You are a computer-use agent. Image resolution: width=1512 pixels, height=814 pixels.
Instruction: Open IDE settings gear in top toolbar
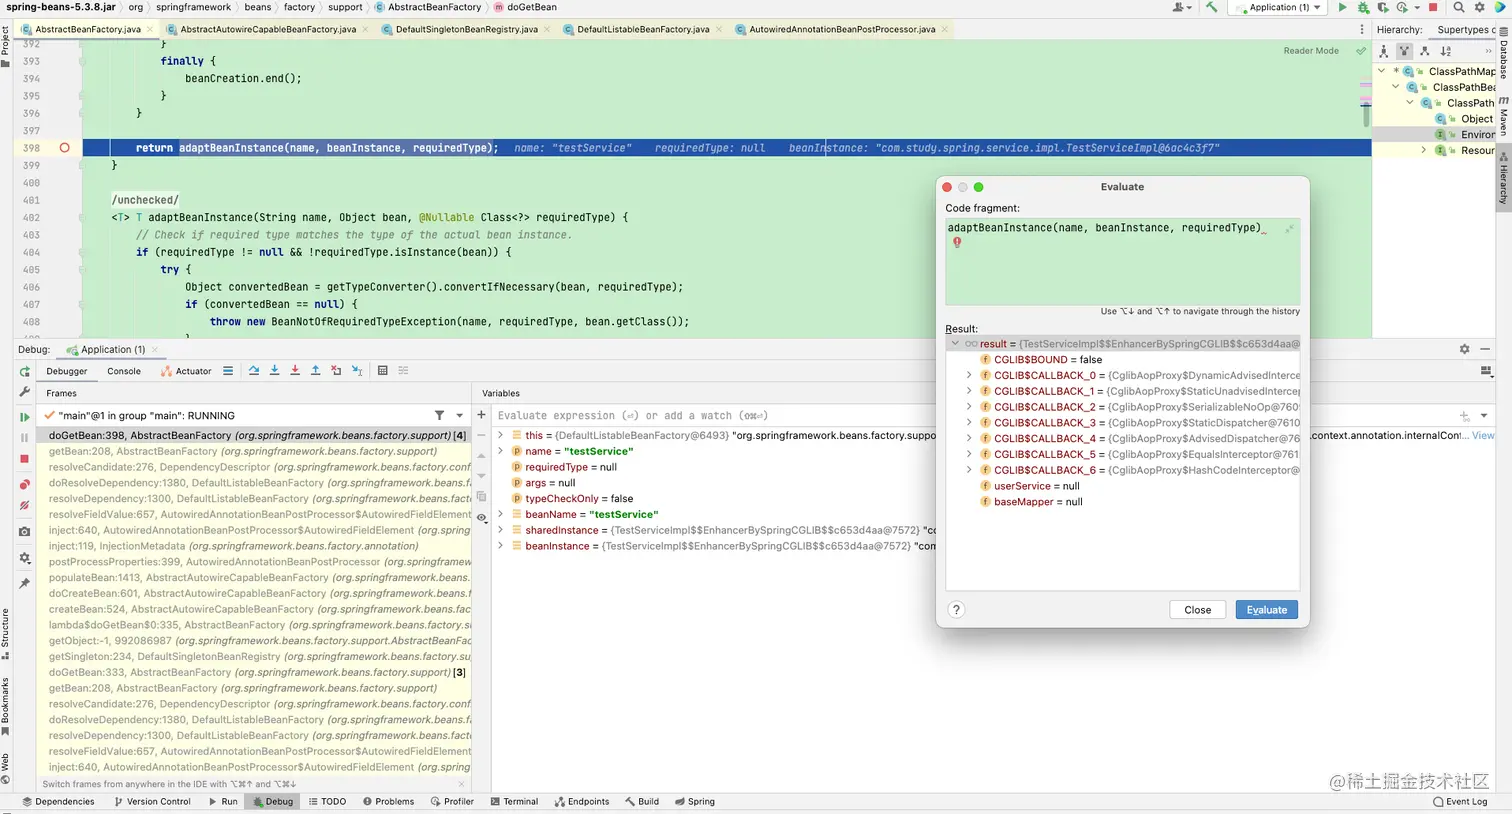1479,7
